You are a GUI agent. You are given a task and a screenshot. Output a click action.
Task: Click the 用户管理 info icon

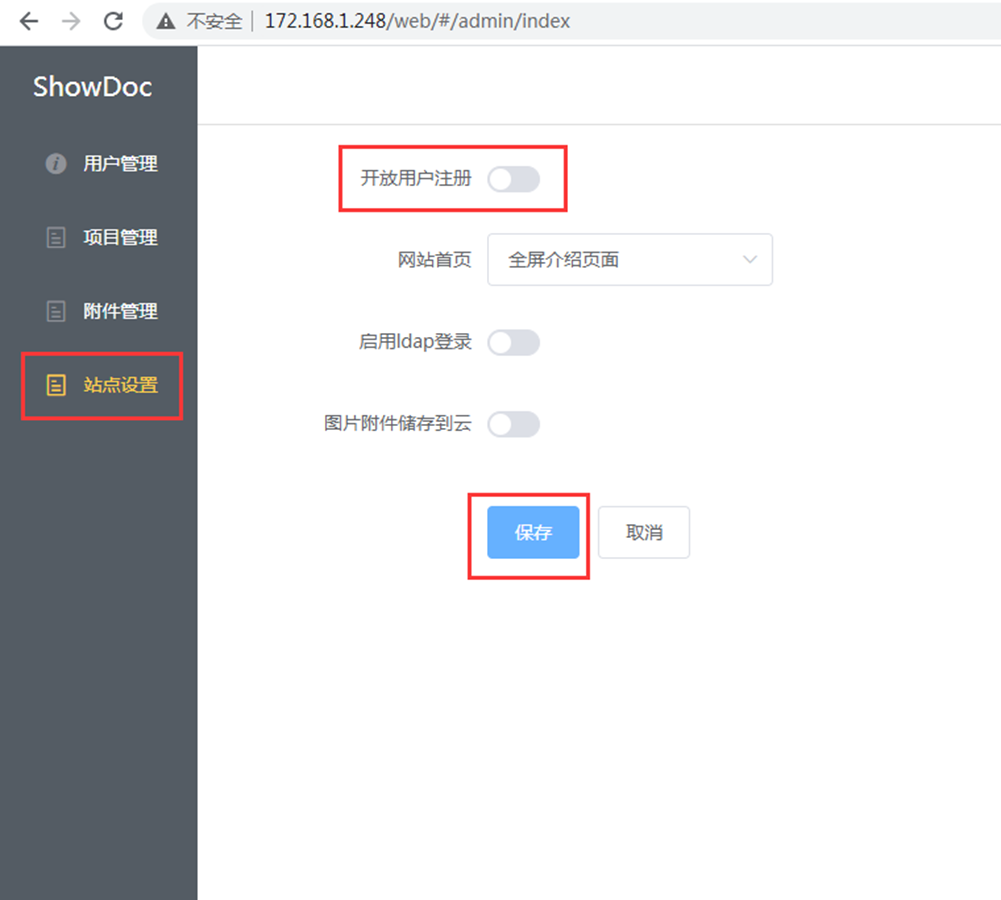click(56, 163)
